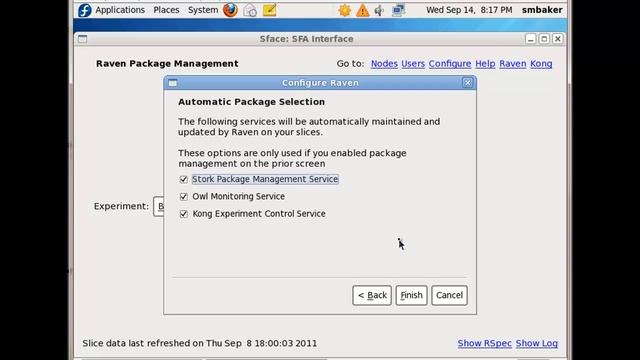Launch Firefox from the top panel
The image size is (640, 360).
pos(230,10)
